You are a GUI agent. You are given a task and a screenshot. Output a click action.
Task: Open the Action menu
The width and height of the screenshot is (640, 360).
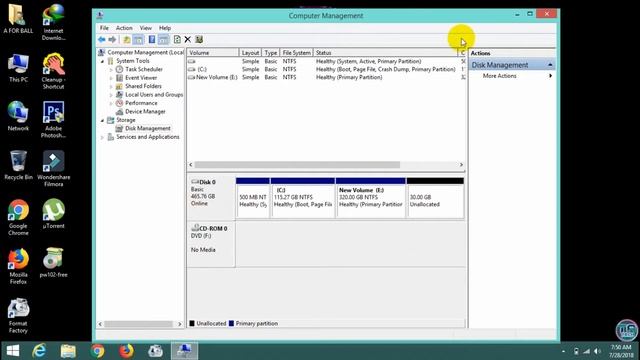(x=124, y=28)
